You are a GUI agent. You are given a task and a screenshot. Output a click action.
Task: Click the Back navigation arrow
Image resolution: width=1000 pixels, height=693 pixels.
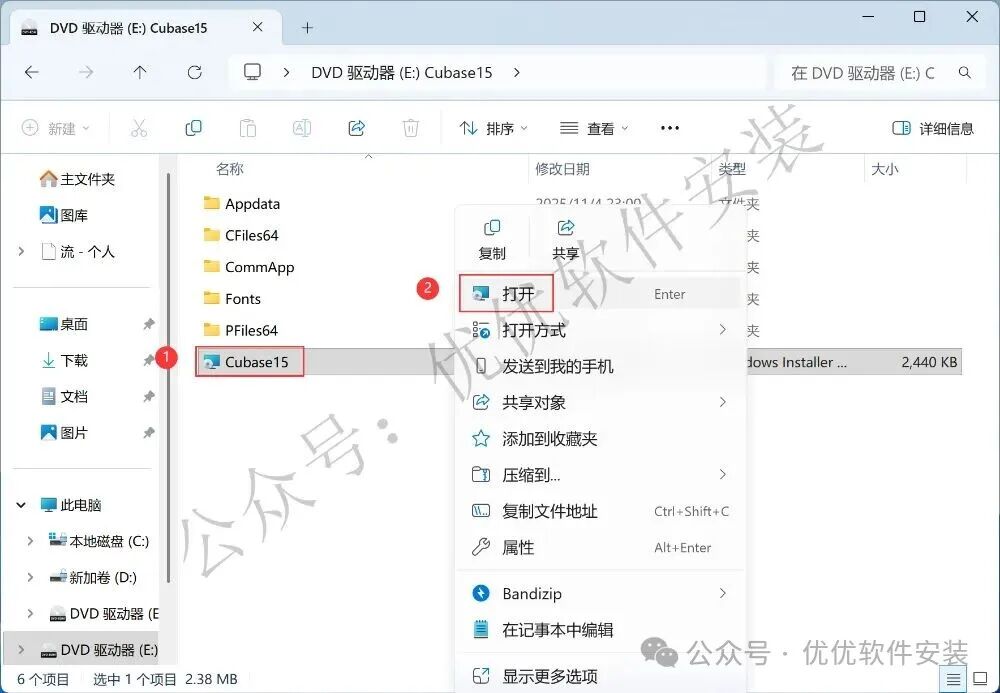click(x=31, y=73)
